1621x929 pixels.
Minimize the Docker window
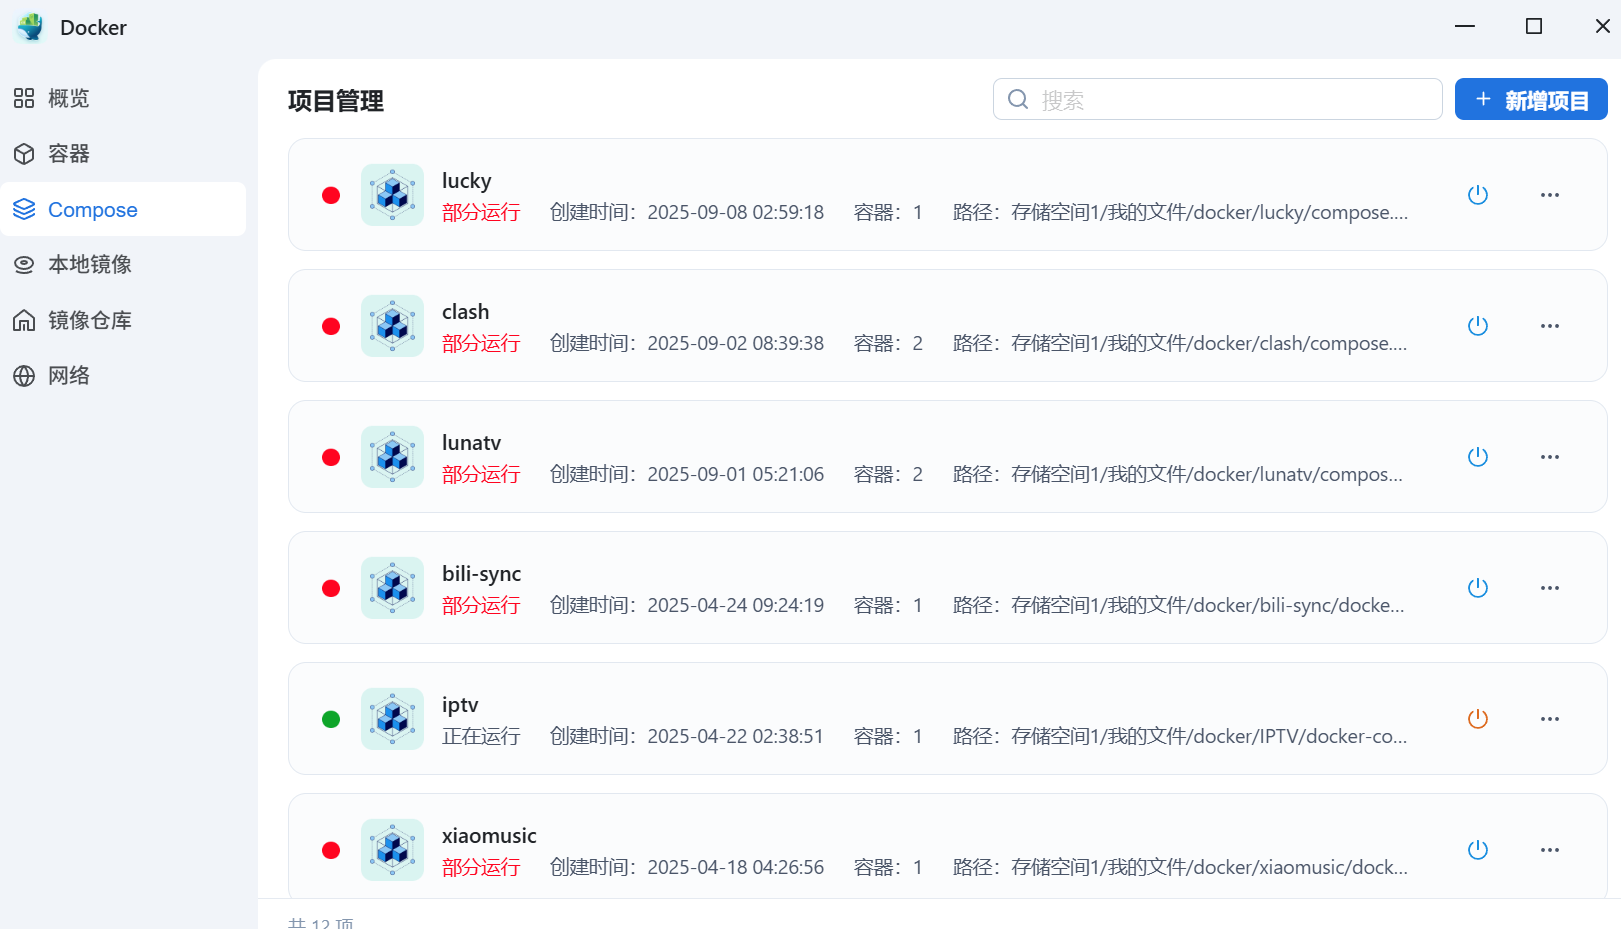[x=1465, y=26]
